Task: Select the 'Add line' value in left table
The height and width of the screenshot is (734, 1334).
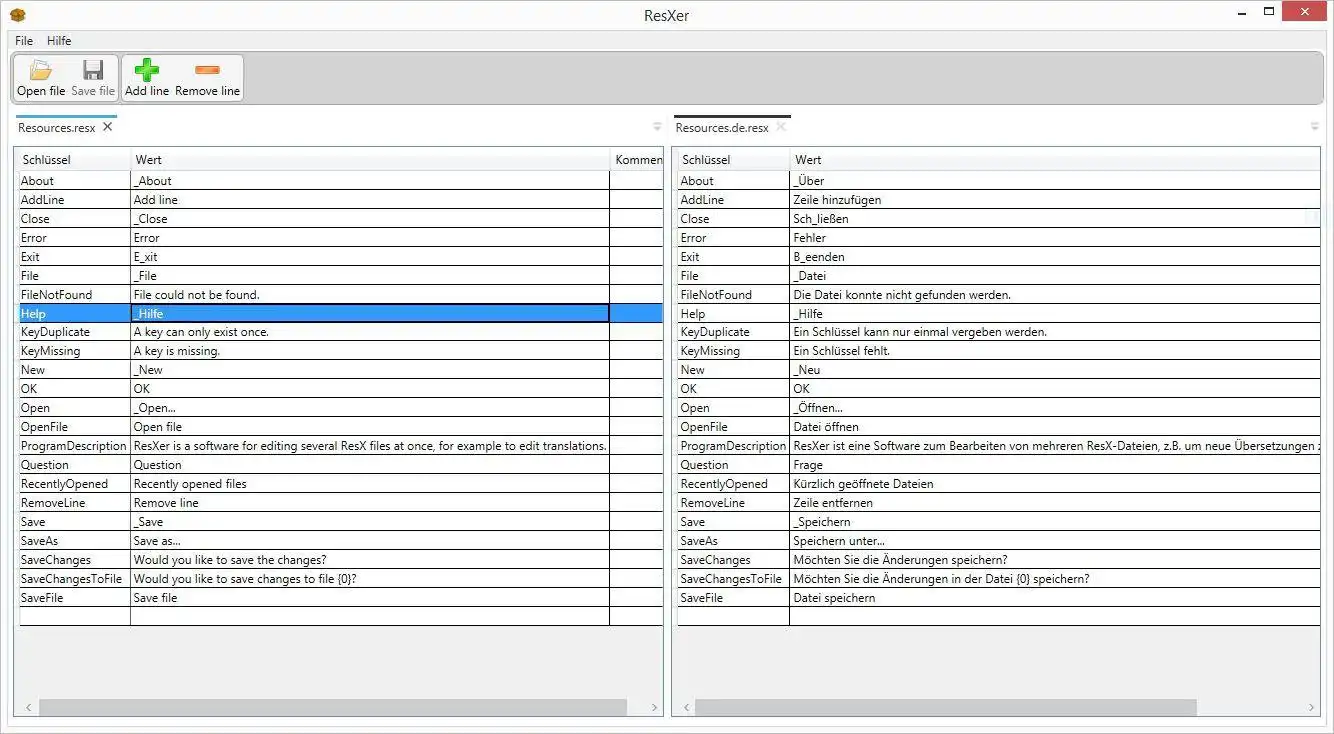Action: pos(370,200)
